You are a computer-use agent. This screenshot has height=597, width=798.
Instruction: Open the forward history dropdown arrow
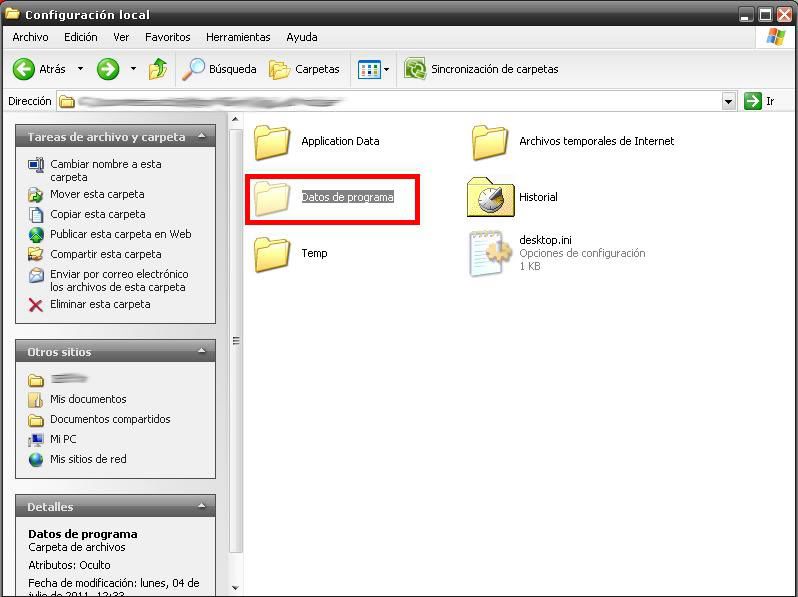(133, 69)
